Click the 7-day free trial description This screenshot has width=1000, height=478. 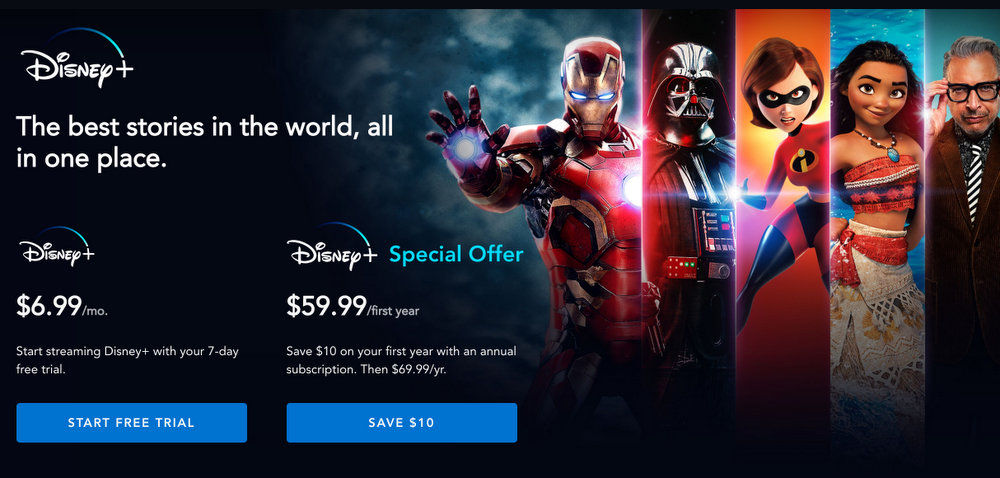pyautogui.click(x=128, y=360)
